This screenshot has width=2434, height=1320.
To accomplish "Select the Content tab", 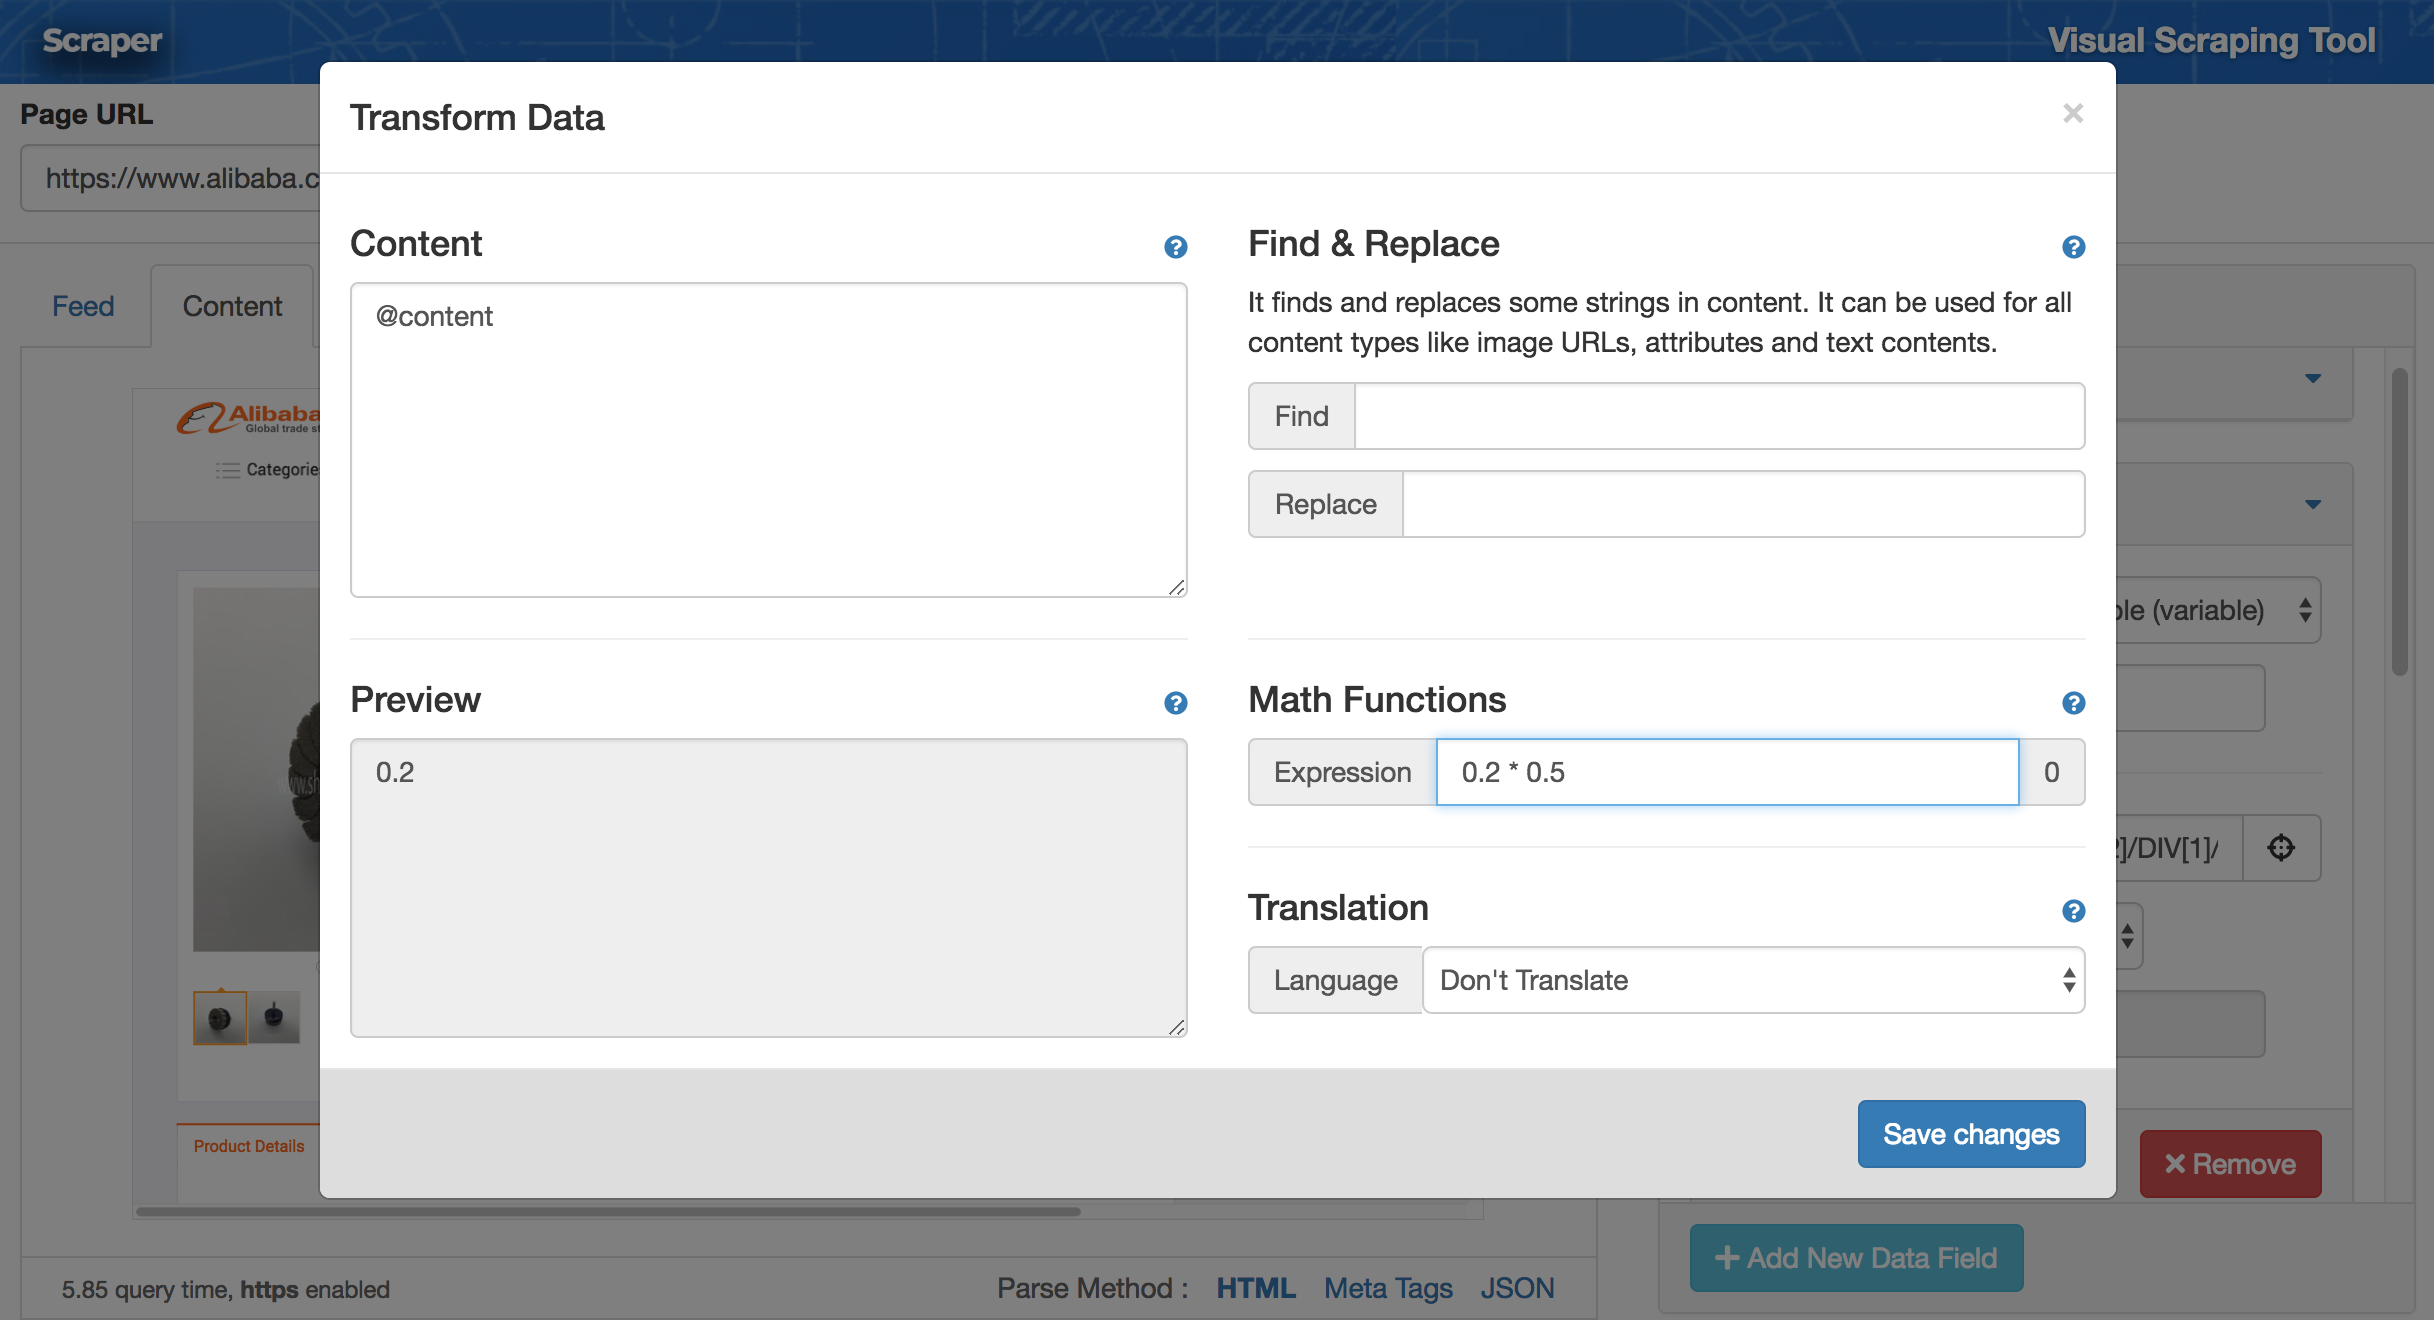I will click(232, 306).
